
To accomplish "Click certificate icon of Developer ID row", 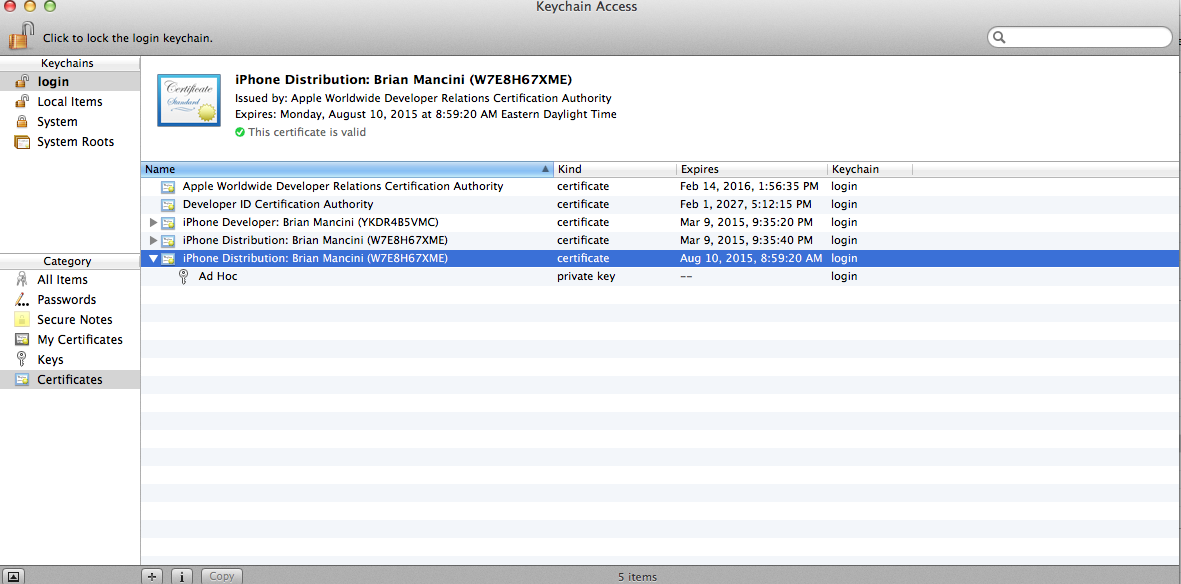I will coord(169,204).
